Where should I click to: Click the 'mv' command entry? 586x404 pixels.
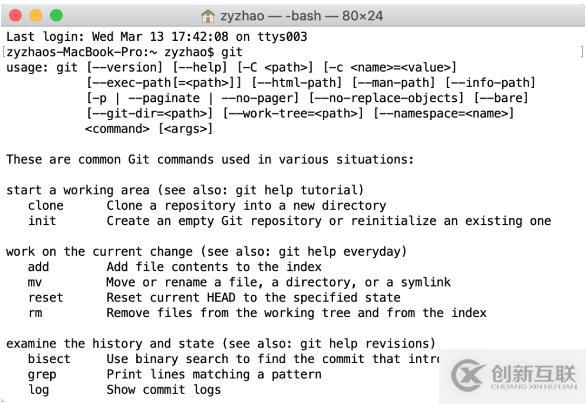coord(34,282)
